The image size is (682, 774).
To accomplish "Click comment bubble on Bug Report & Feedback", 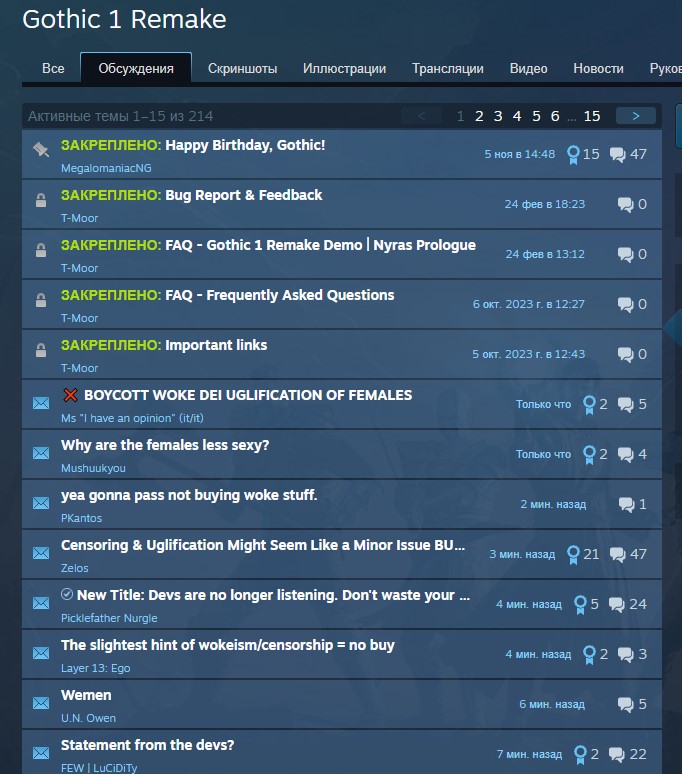I will click(x=626, y=204).
